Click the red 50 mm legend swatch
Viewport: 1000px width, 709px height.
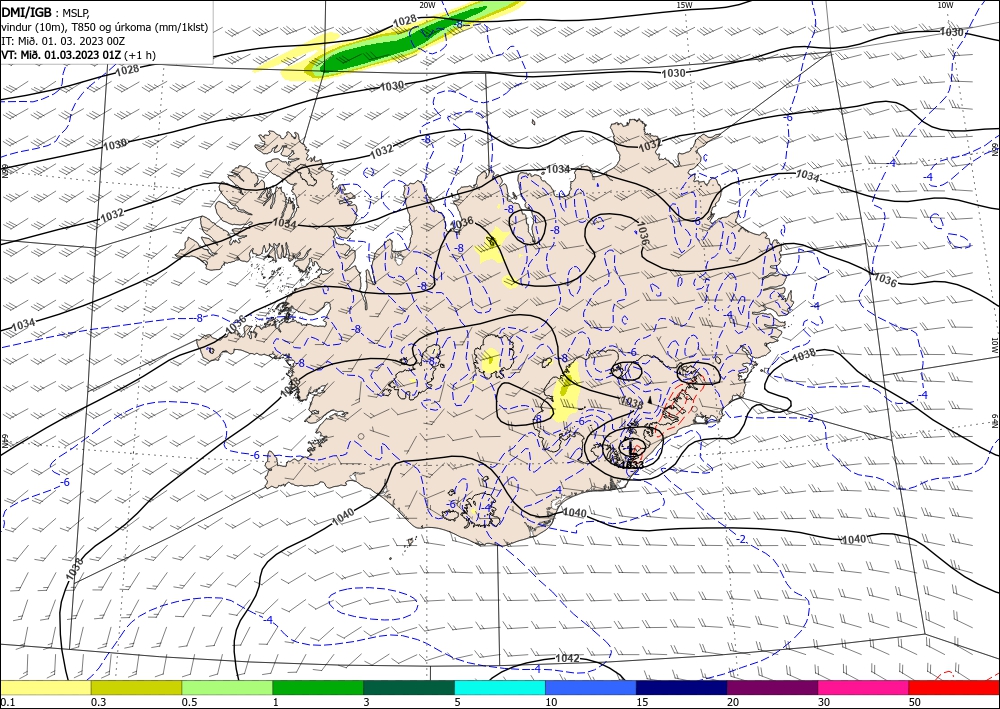tap(954, 688)
